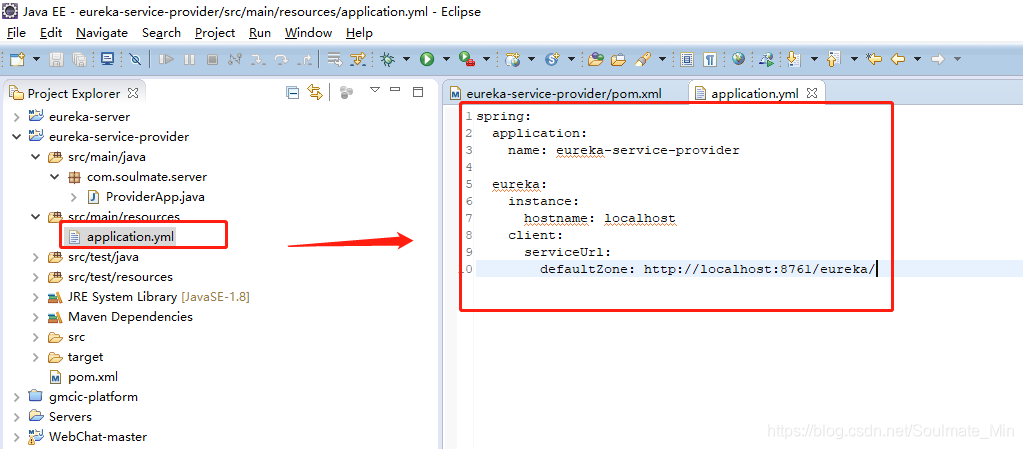The image size is (1023, 449).
Task: Click the Search flashlight icon
Action: tap(643, 59)
